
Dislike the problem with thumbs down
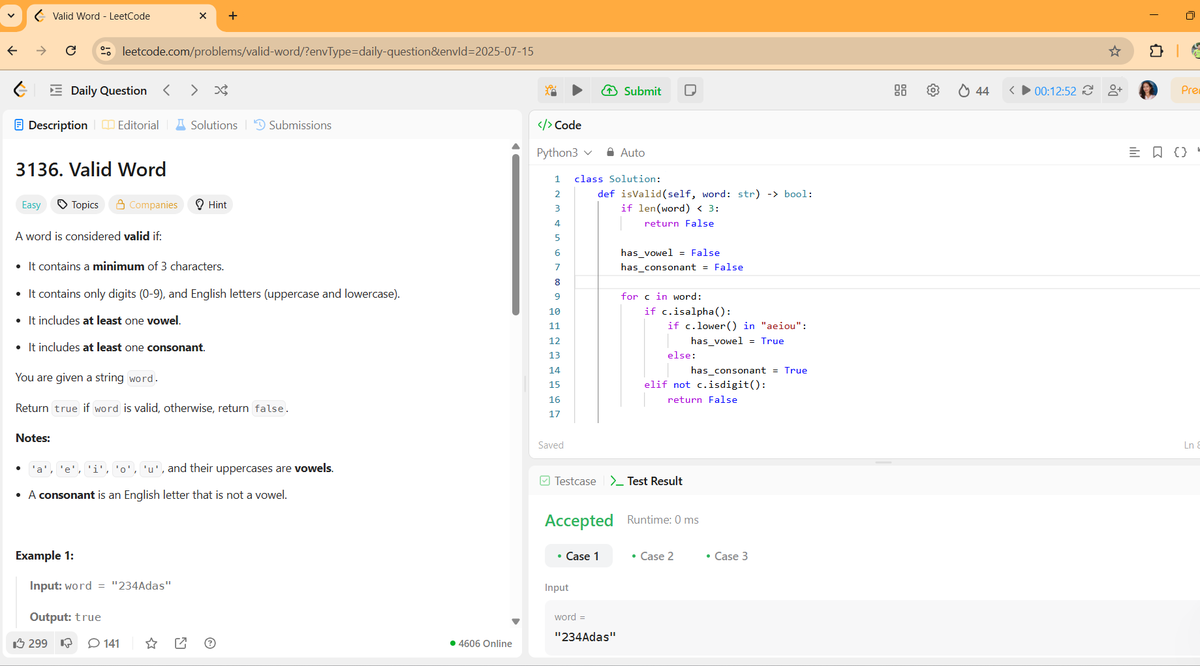[67, 643]
